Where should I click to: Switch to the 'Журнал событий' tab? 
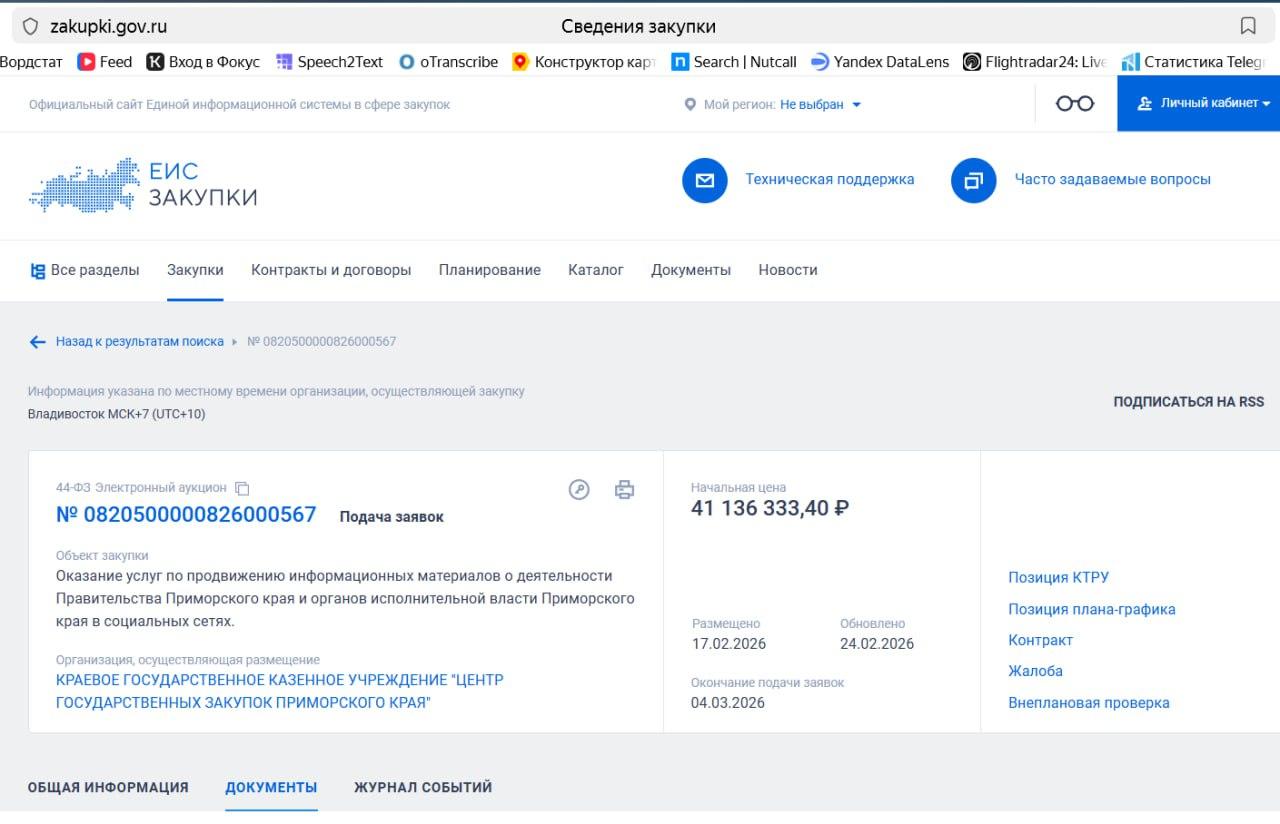(423, 787)
